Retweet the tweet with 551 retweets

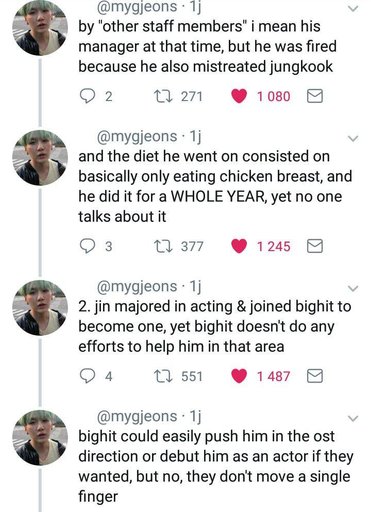[x=163, y=376]
